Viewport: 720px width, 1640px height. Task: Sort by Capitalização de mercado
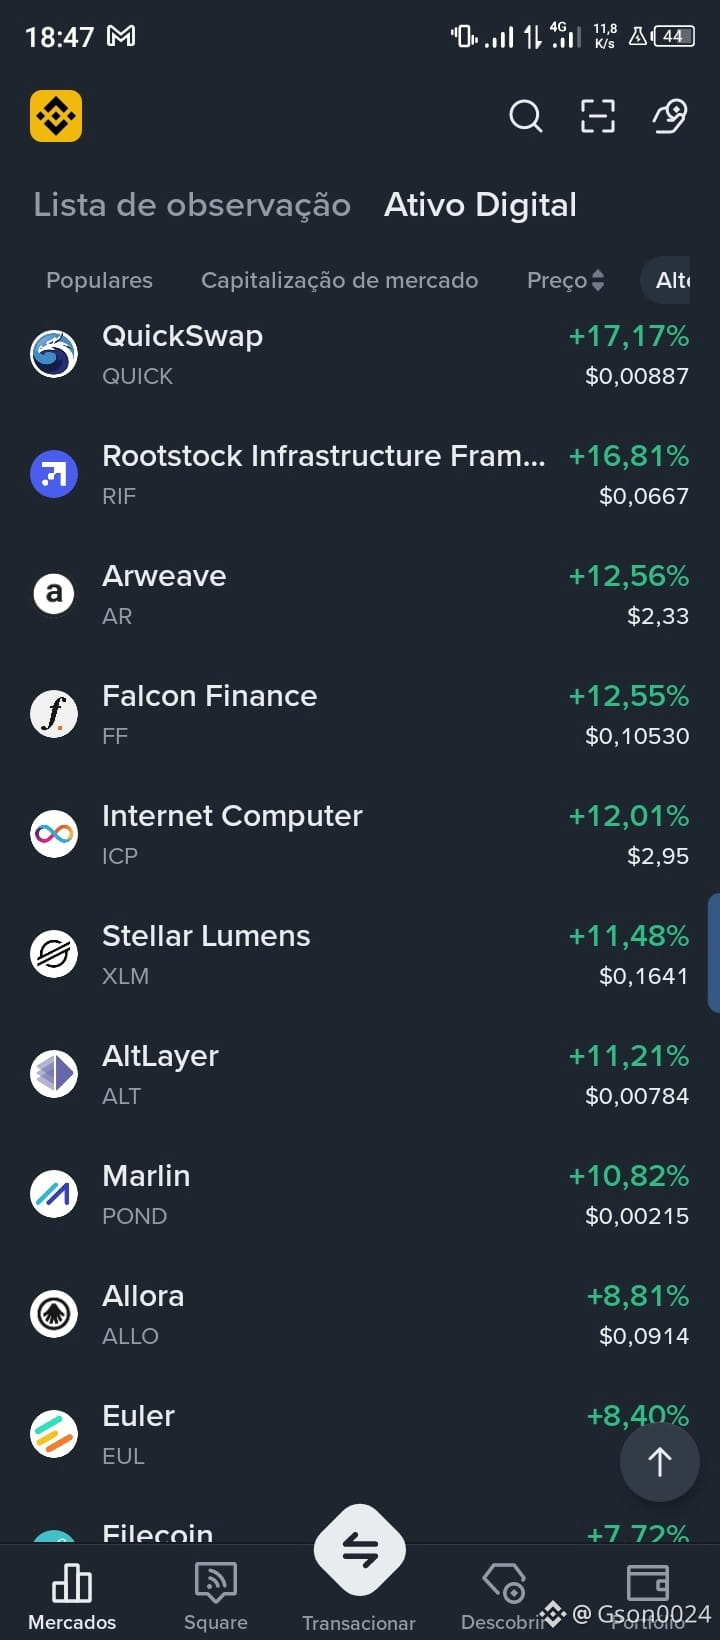[x=340, y=280]
